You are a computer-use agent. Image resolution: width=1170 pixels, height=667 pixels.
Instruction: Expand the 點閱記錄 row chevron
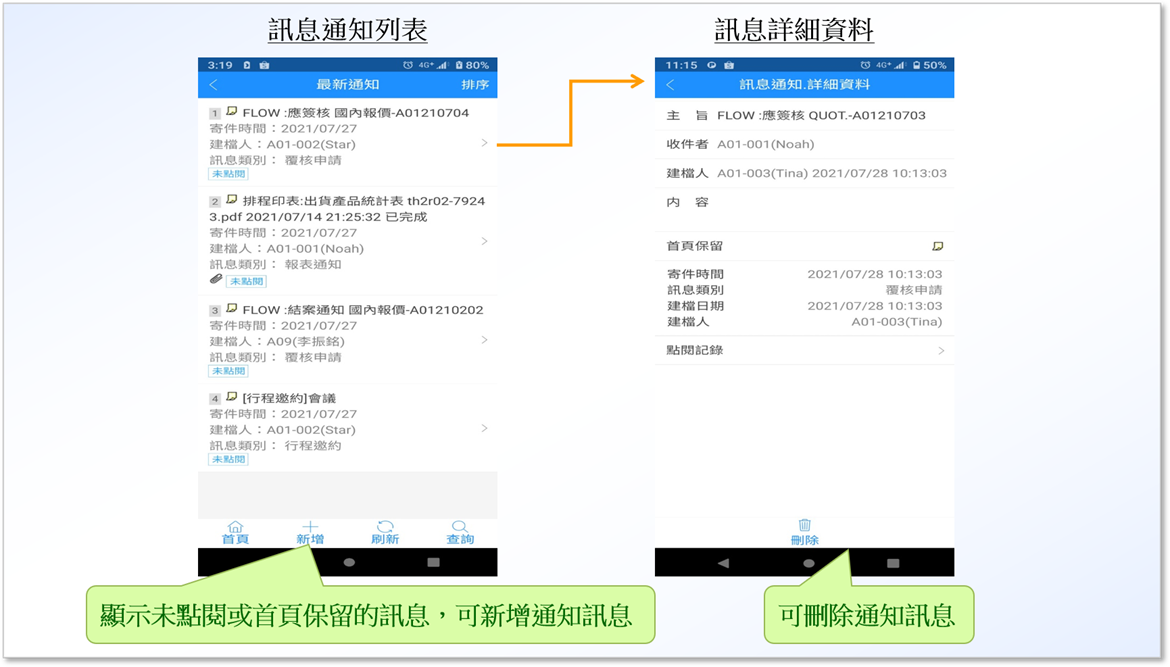click(941, 351)
